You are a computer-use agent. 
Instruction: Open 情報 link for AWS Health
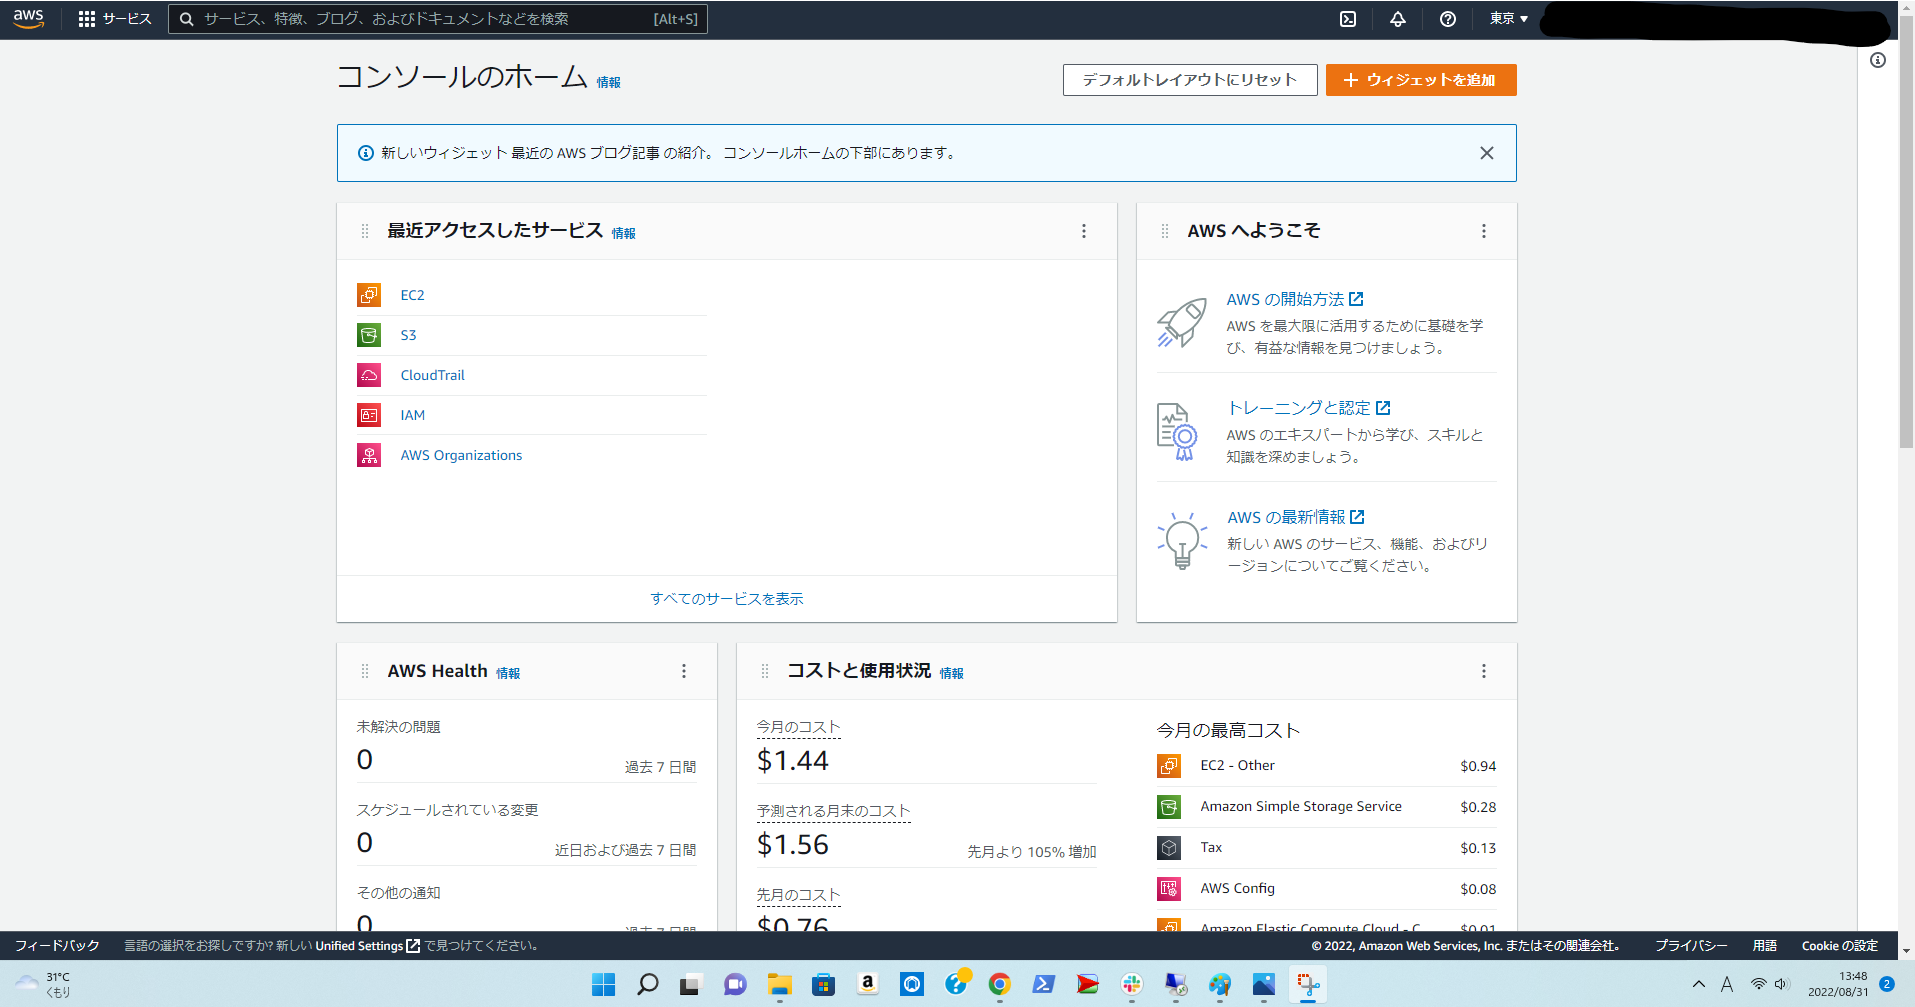(x=508, y=673)
